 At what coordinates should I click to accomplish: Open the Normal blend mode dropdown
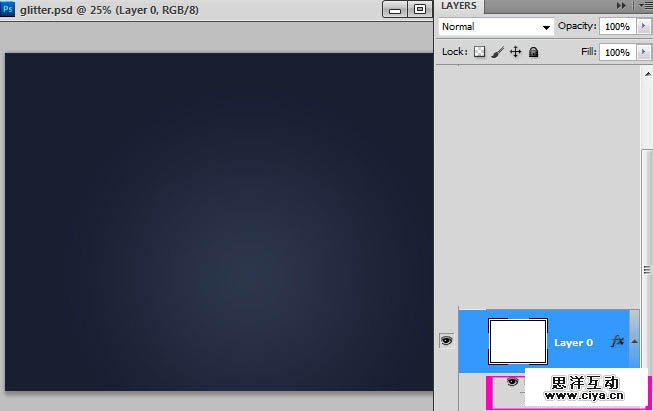(x=496, y=27)
